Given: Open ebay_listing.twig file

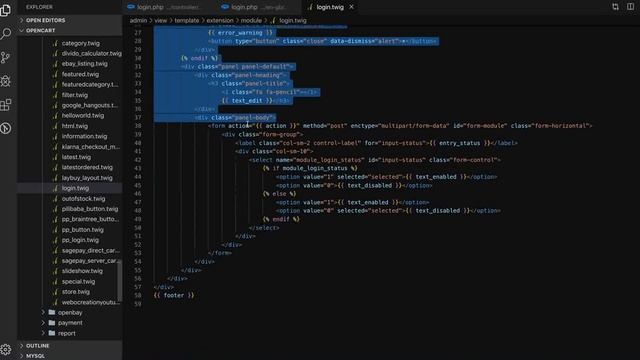Looking at the screenshot, I should point(84,64).
